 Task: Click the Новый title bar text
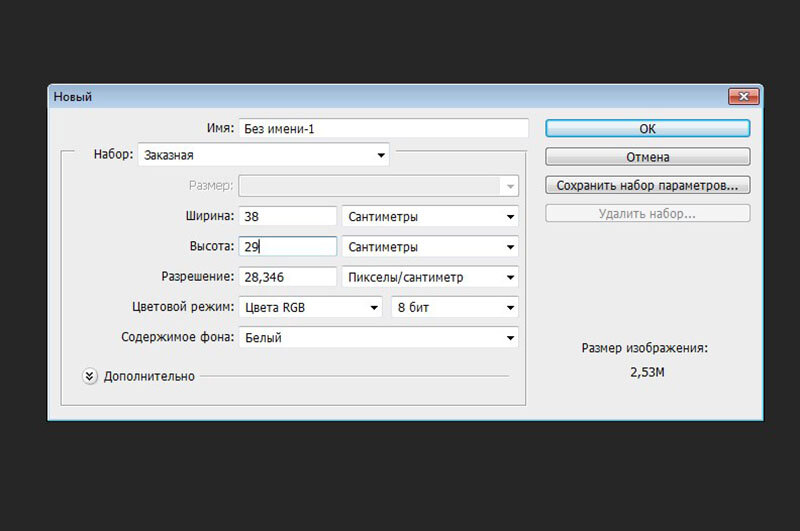[72, 96]
